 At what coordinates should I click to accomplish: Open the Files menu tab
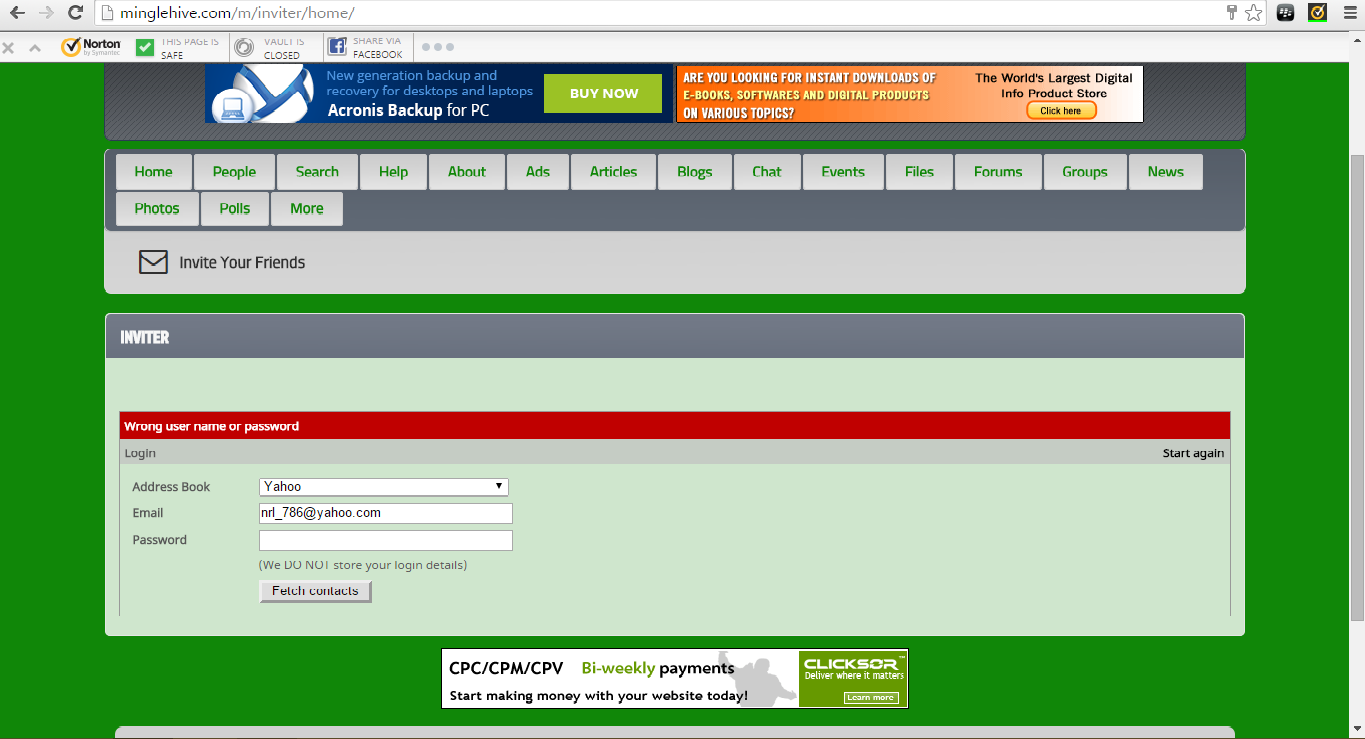(919, 172)
